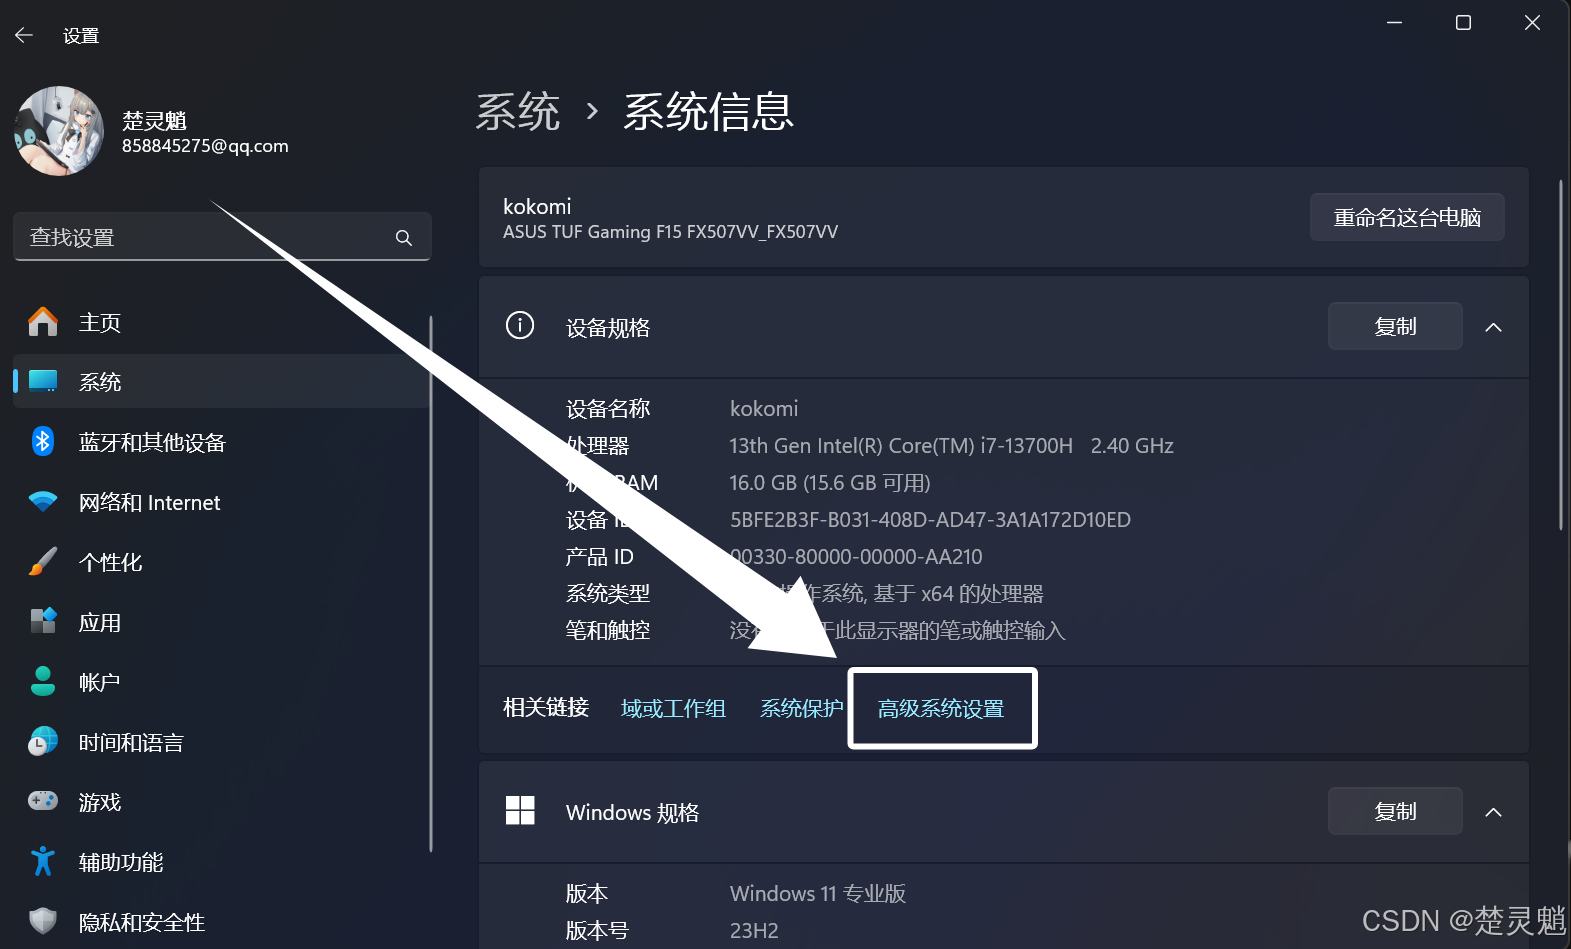Copy Windows specs with 复制 button
1571x949 pixels.
click(1395, 811)
